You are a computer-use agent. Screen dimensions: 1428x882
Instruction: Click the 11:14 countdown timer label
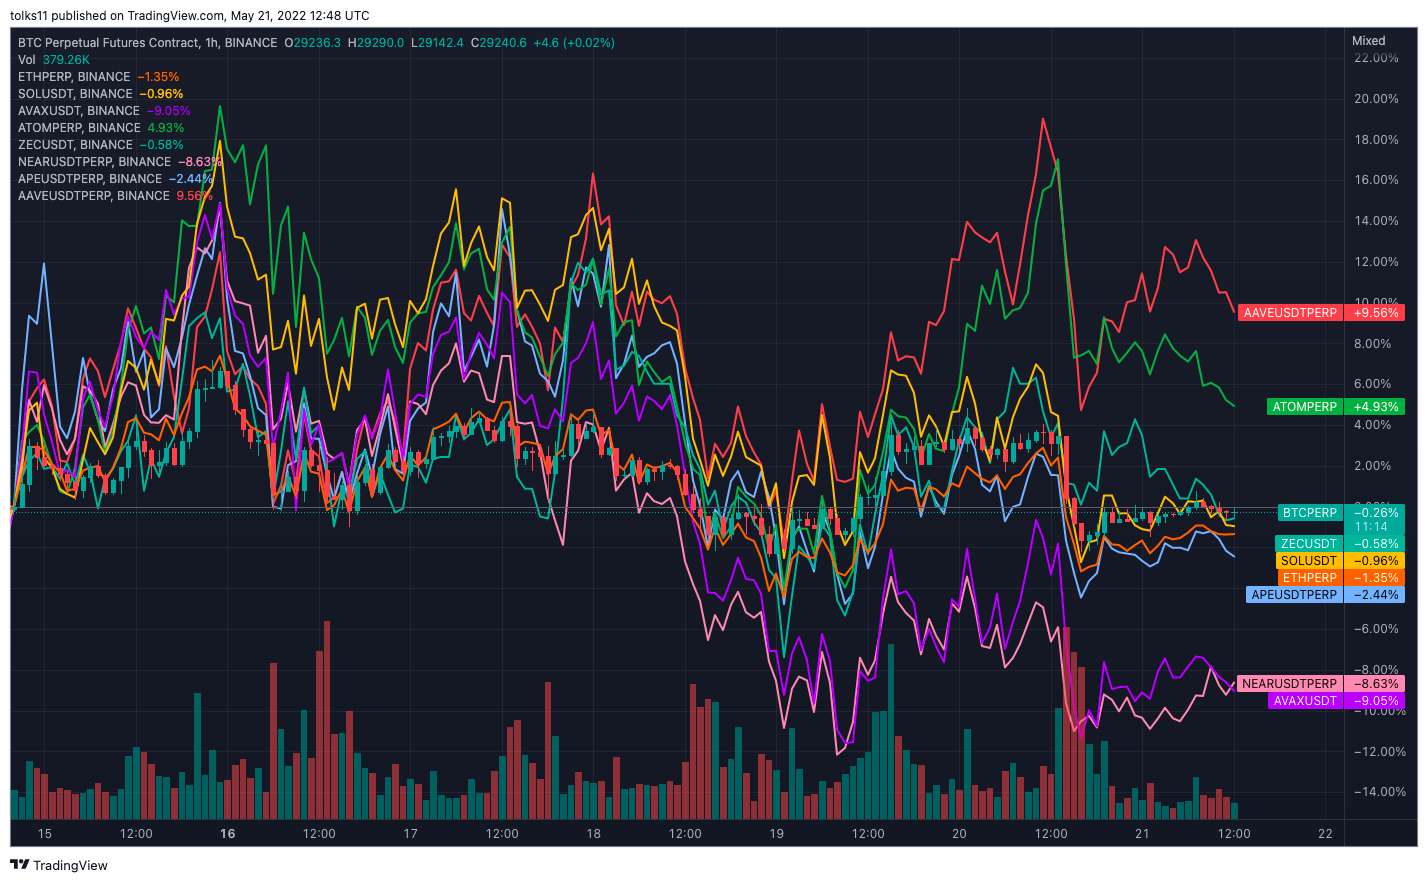pos(1371,527)
